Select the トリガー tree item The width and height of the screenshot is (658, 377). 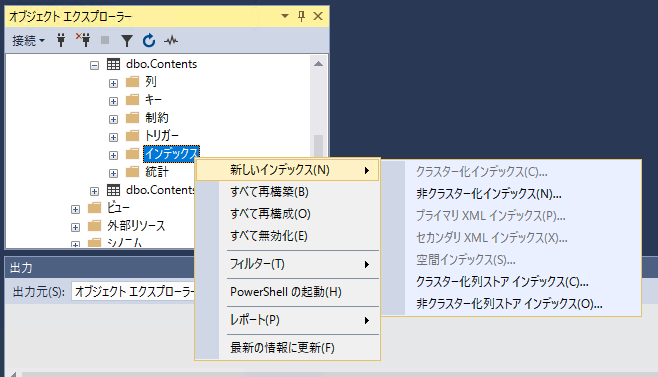[162, 135]
